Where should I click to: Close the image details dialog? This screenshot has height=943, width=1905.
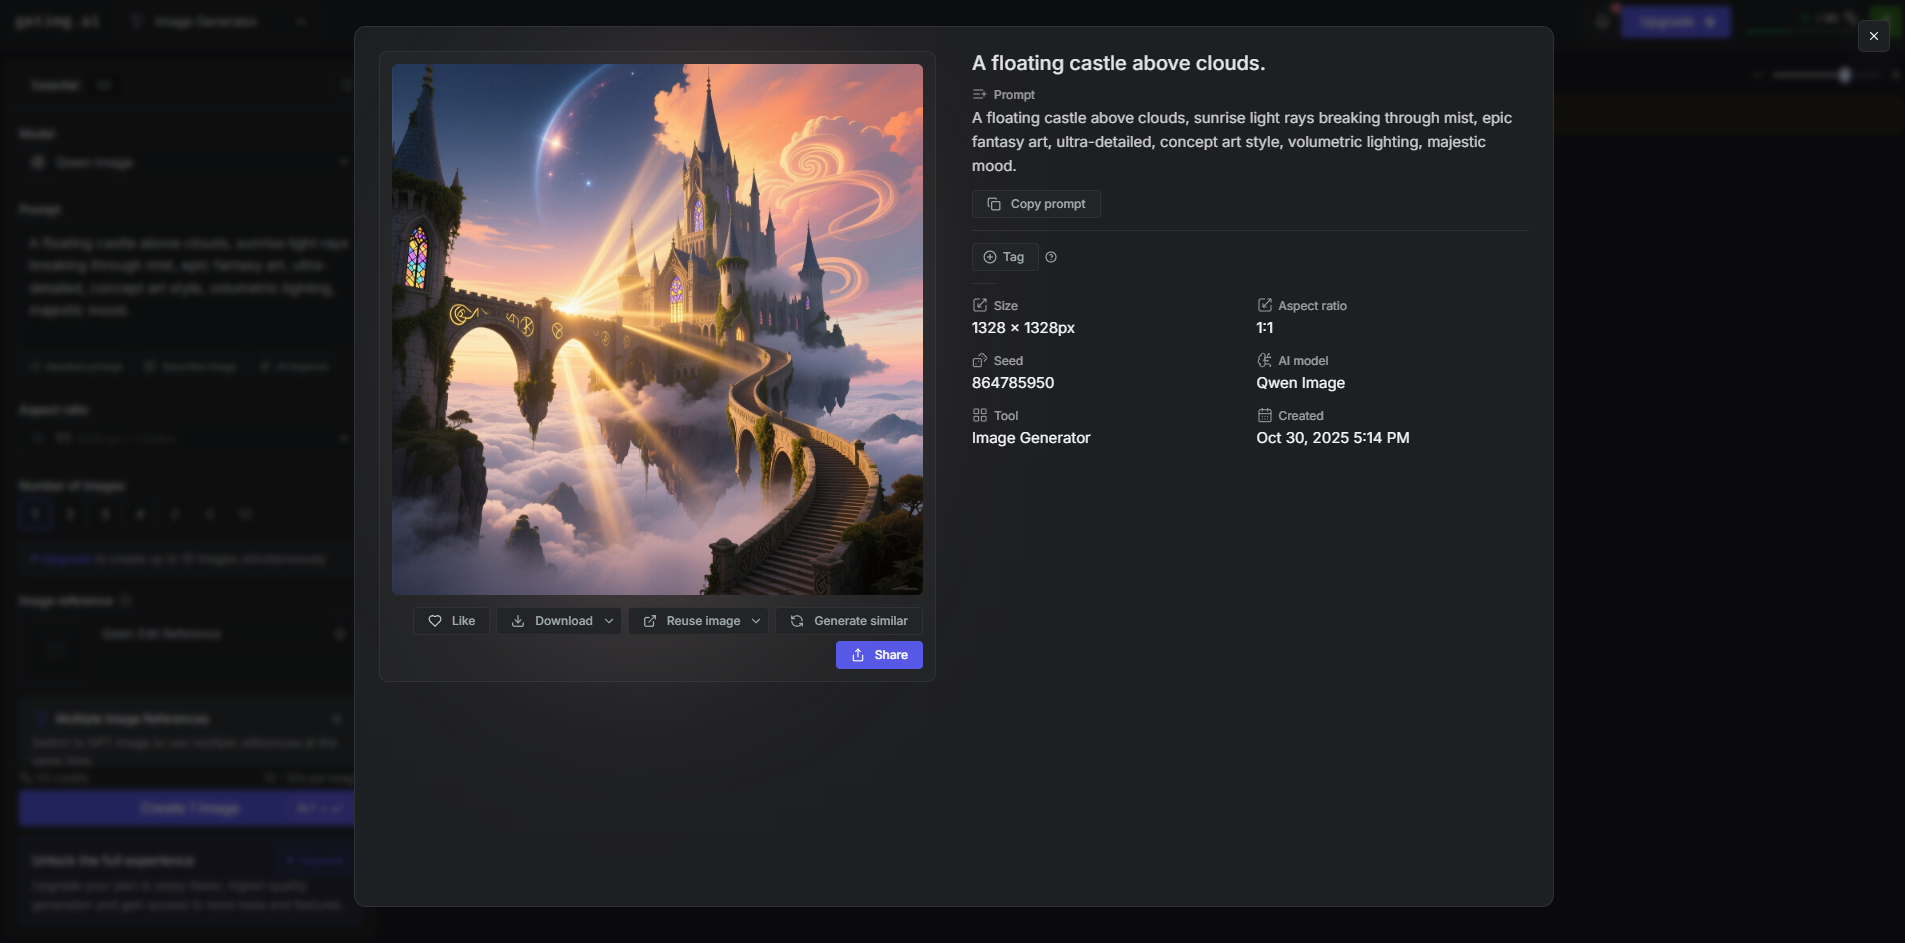click(1873, 36)
